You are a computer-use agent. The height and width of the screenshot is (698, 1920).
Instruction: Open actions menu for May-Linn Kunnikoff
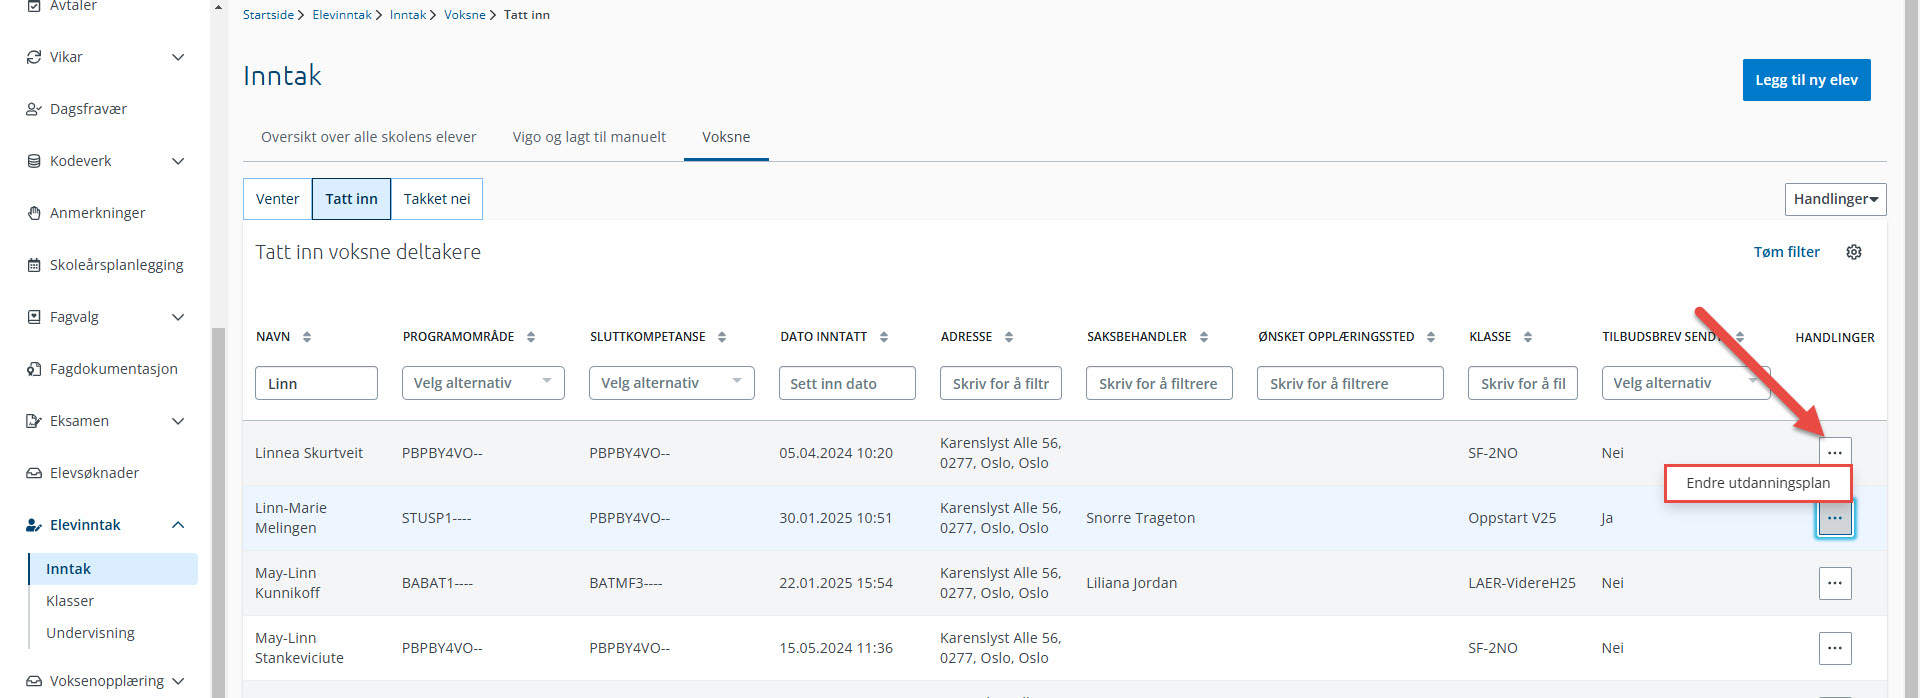tap(1835, 583)
